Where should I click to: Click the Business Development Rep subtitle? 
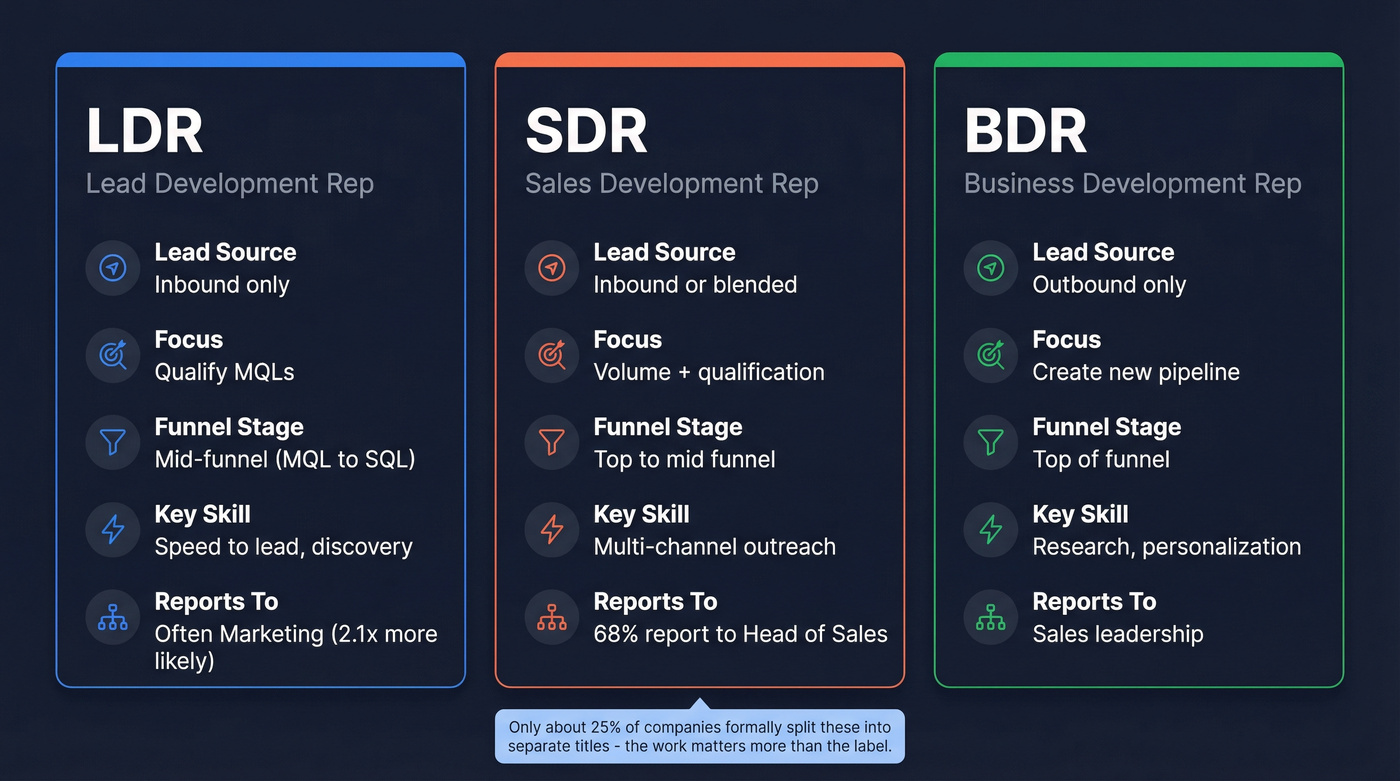click(x=1132, y=183)
